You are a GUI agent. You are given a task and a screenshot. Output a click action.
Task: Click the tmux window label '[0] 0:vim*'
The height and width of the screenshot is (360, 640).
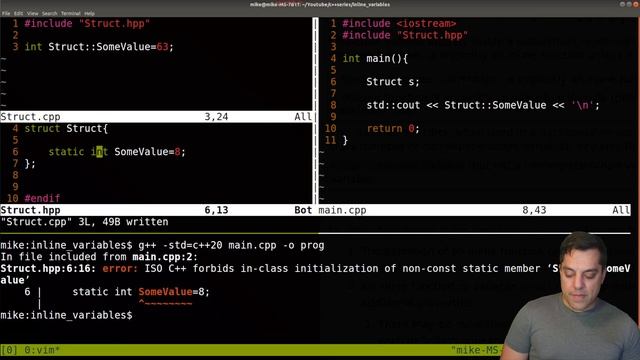click(x=30, y=350)
